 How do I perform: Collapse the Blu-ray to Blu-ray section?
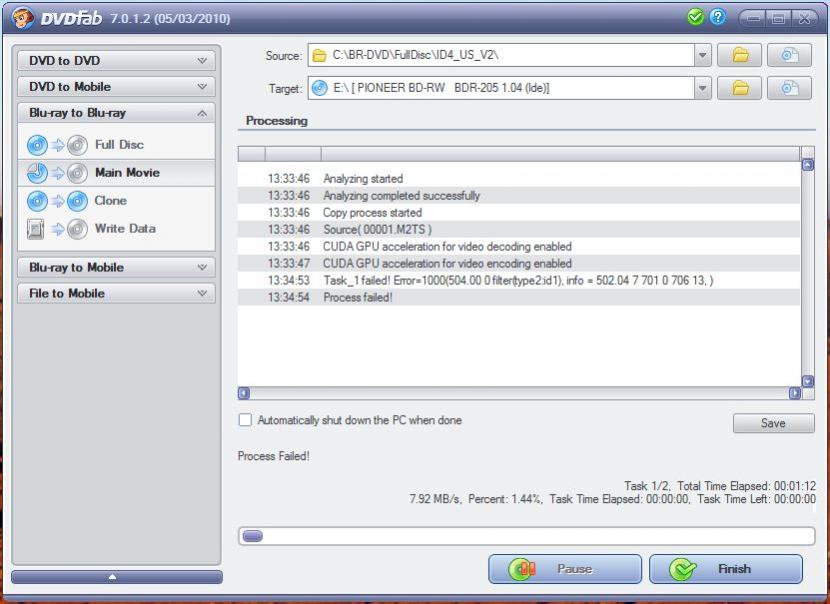coord(116,113)
